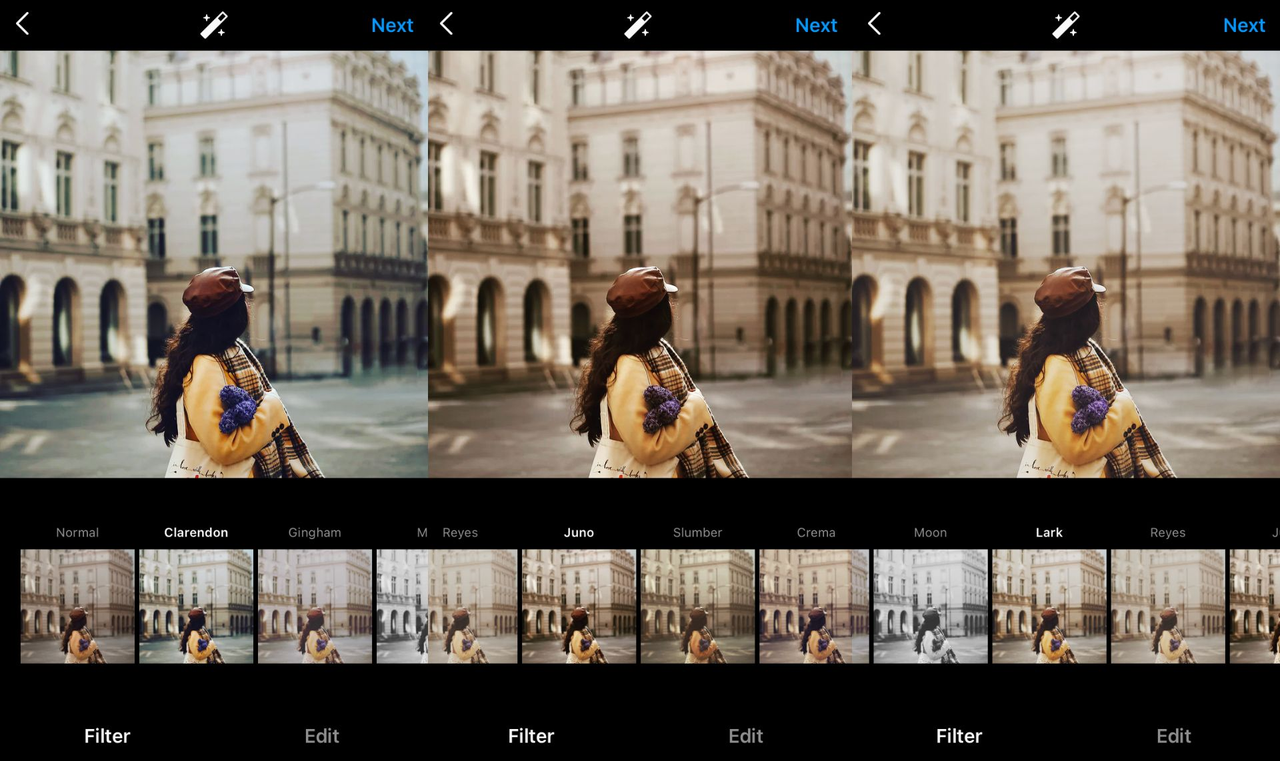Image resolution: width=1280 pixels, height=761 pixels.
Task: Apply the Crema filter
Action: (x=815, y=605)
